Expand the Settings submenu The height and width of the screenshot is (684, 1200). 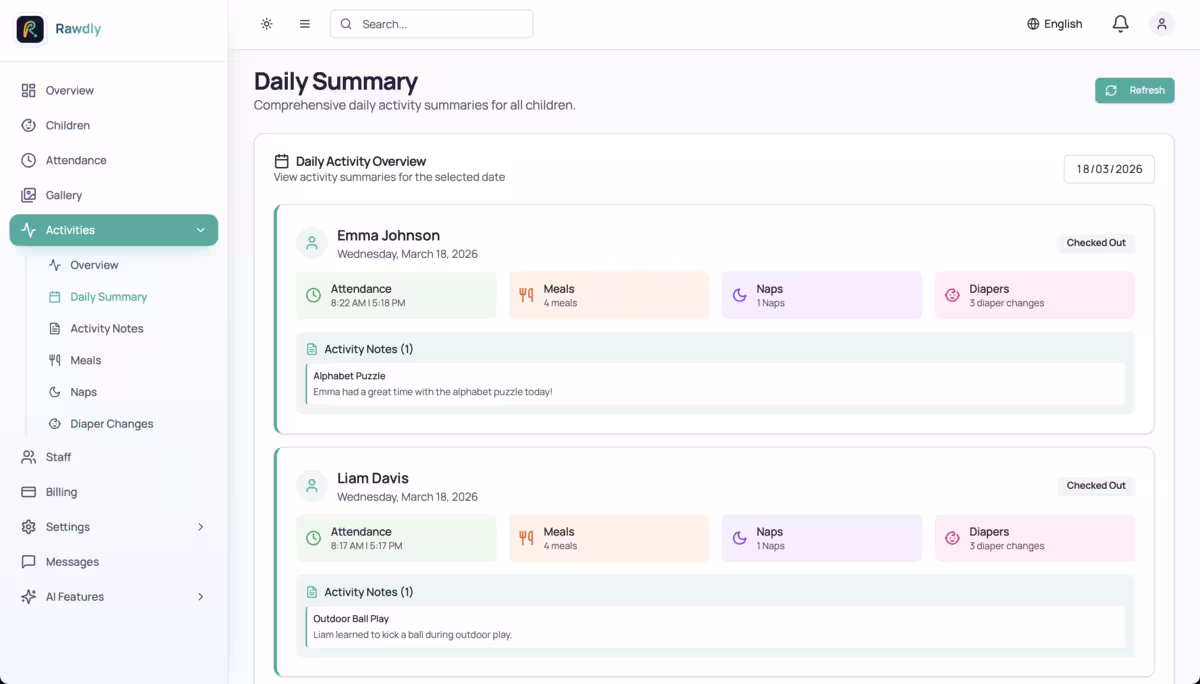pyautogui.click(x=200, y=527)
